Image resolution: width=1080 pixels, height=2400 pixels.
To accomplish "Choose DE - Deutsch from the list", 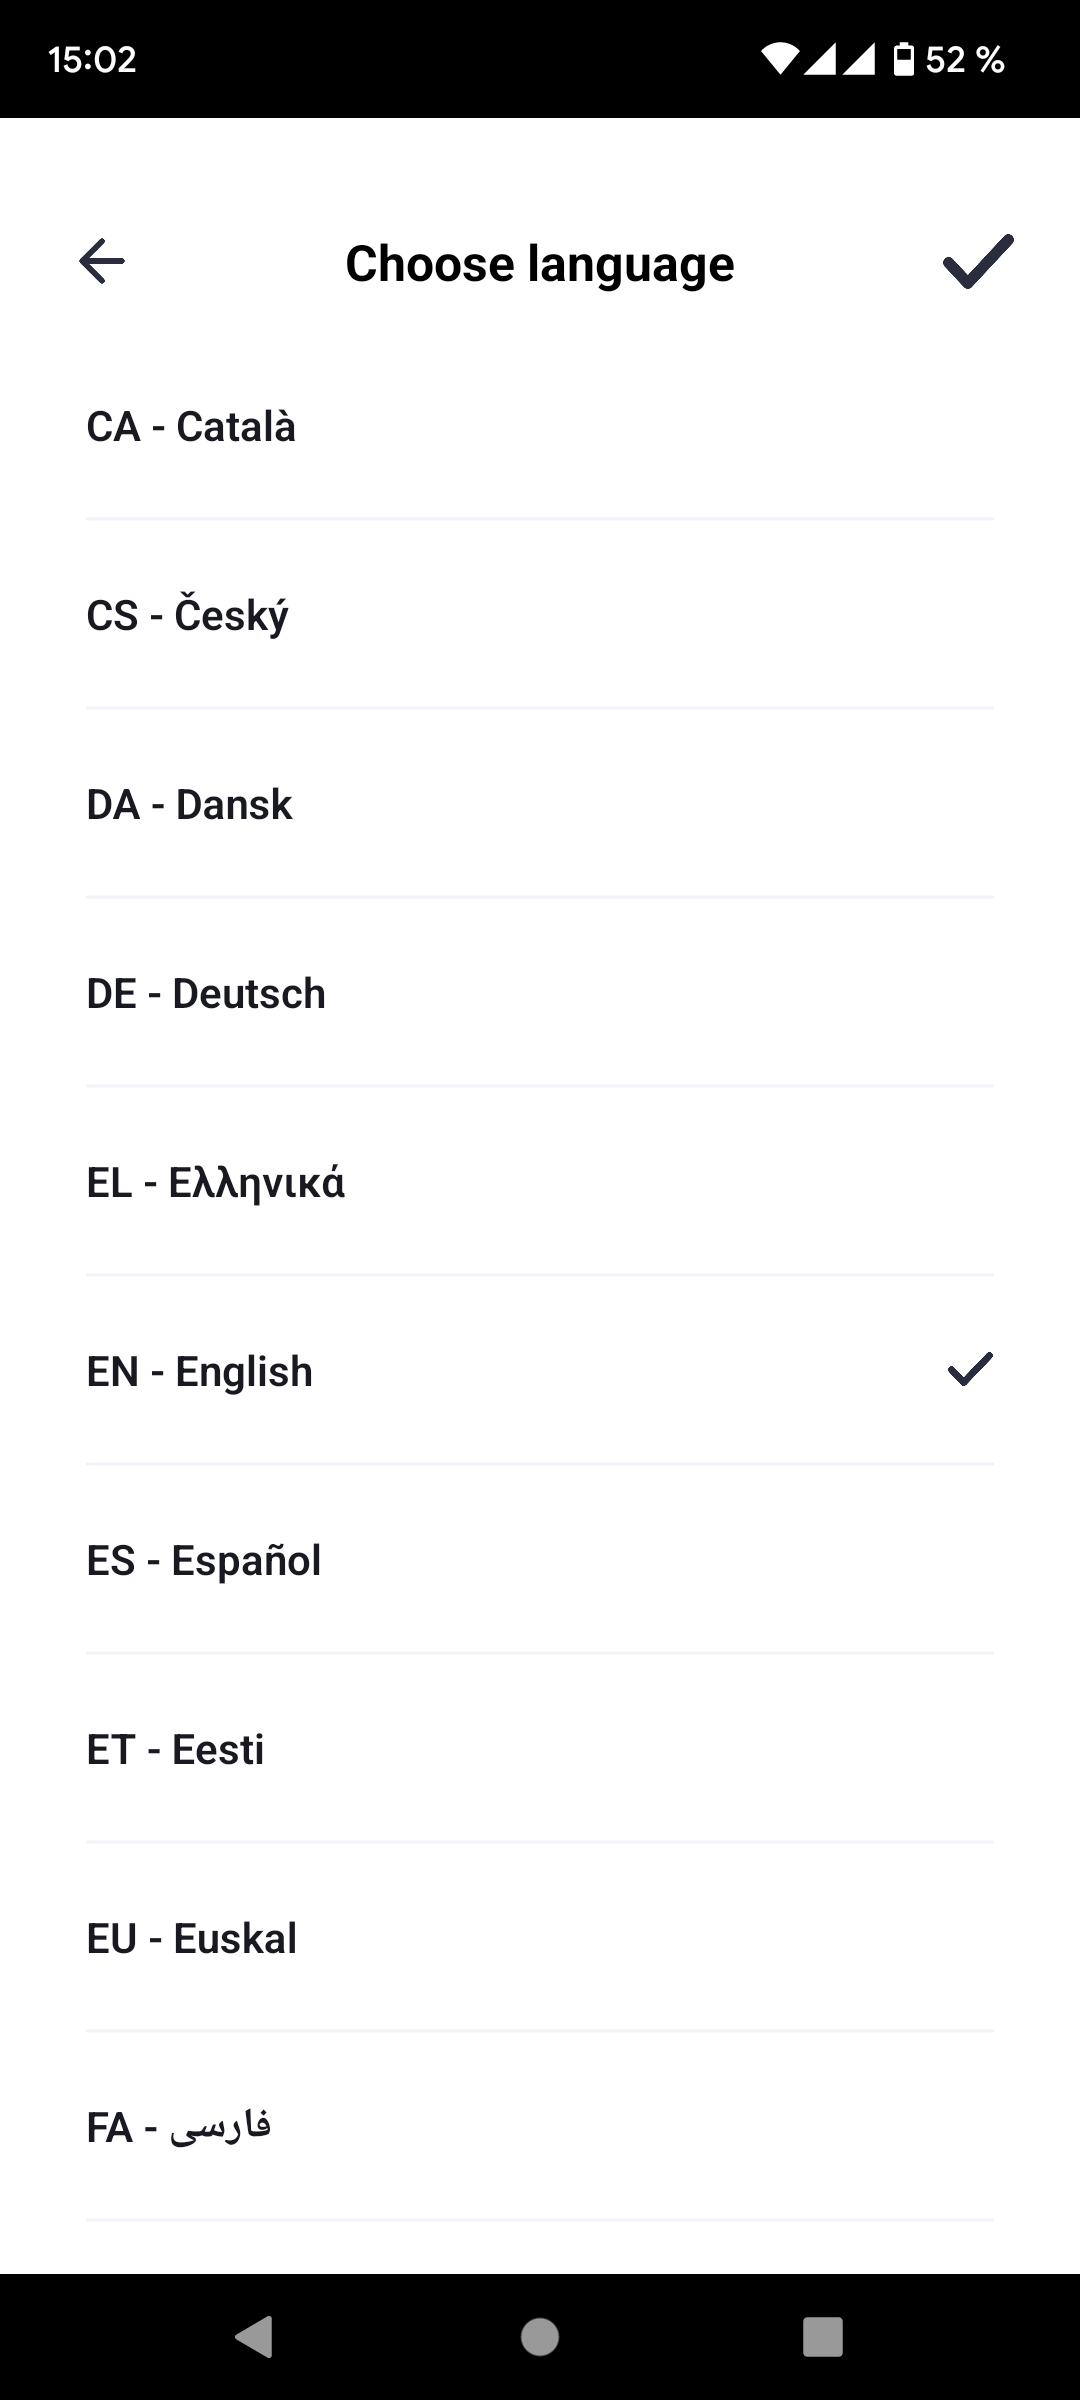I will click(540, 993).
